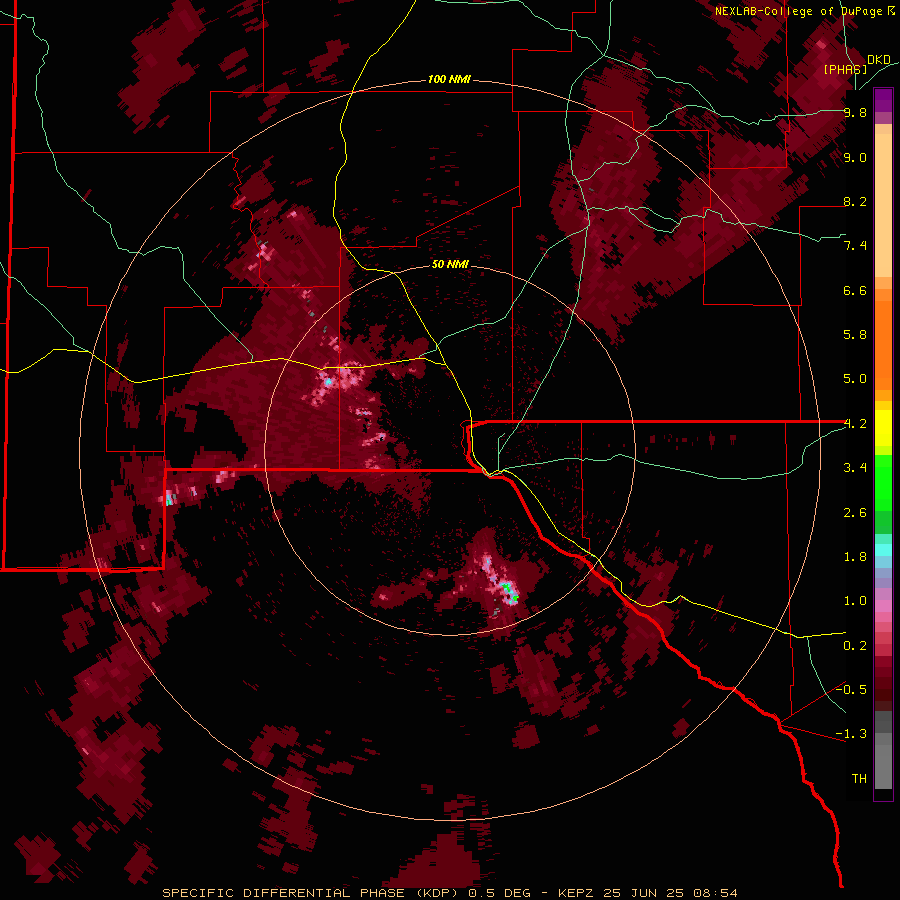This screenshot has width=900, height=900.
Task: Select the 6.6 scale label
Action: pos(855,290)
